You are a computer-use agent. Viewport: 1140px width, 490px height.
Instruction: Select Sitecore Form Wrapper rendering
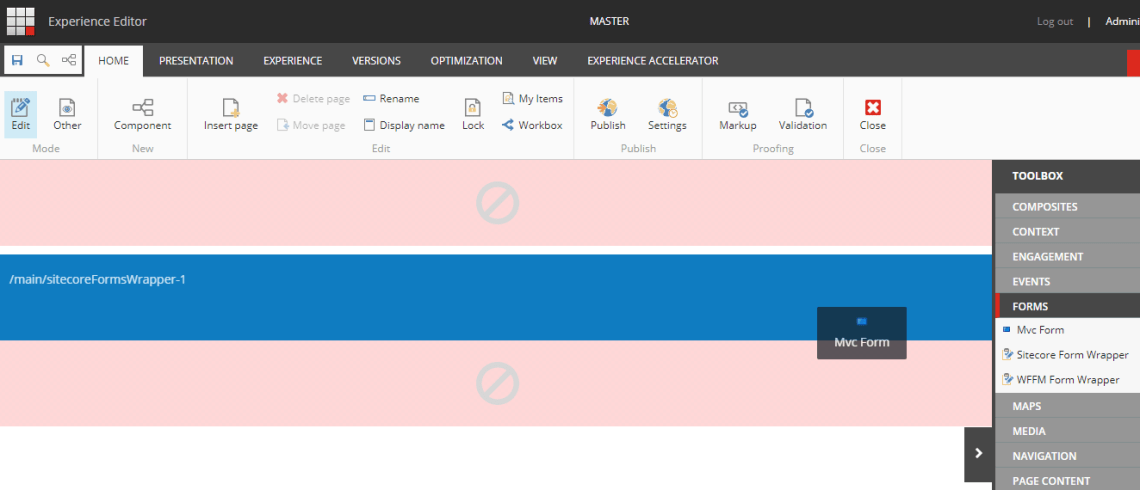point(1072,355)
